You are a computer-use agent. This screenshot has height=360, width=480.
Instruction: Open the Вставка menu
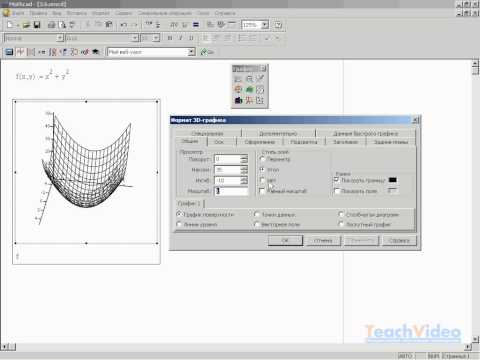77,13
